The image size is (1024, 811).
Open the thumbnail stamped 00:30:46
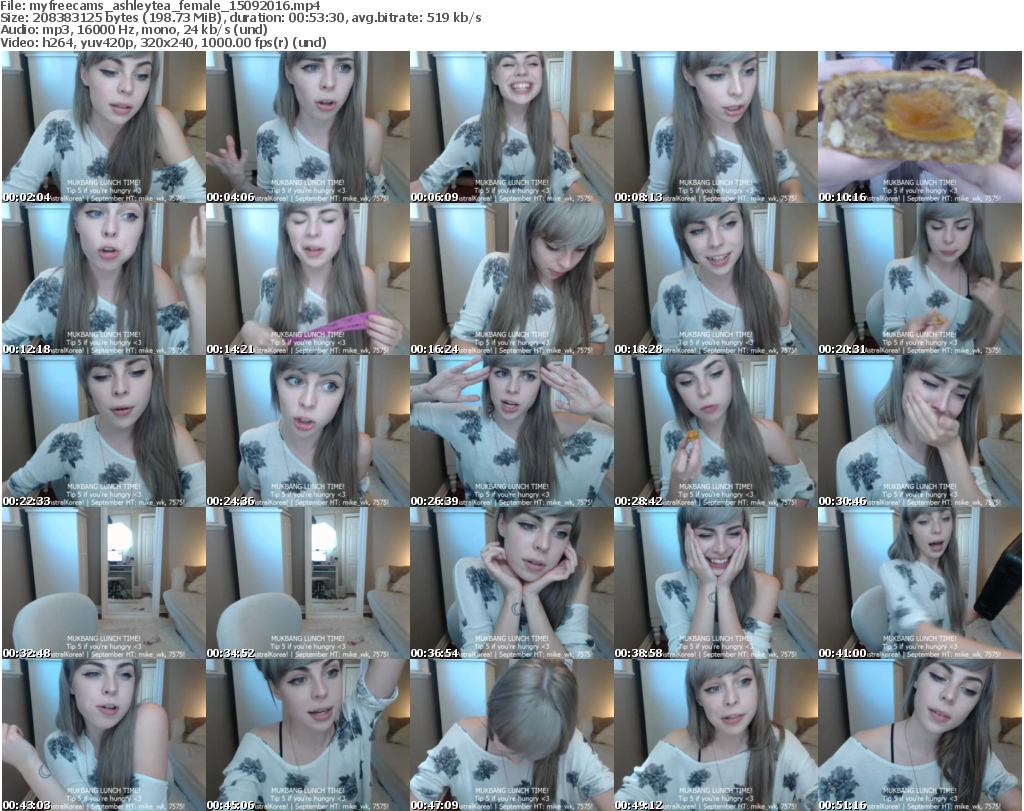coord(920,432)
